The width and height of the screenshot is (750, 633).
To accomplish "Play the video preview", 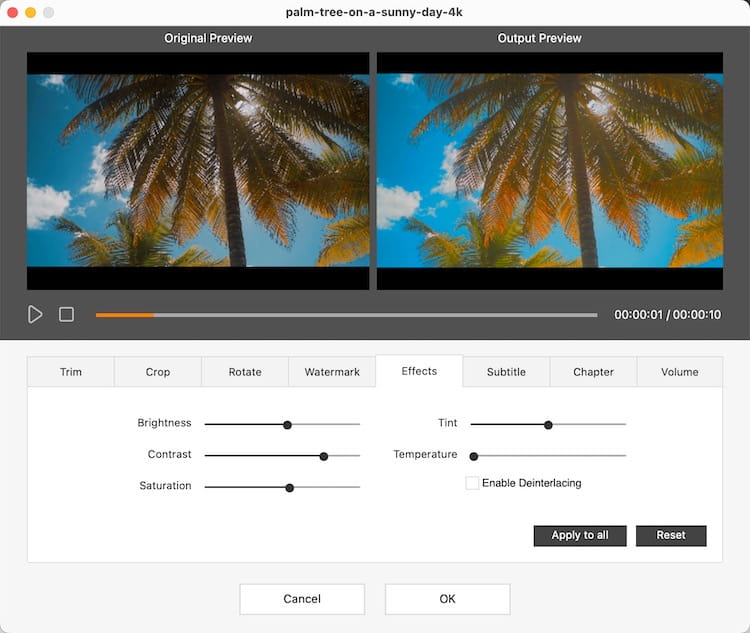I will [35, 314].
